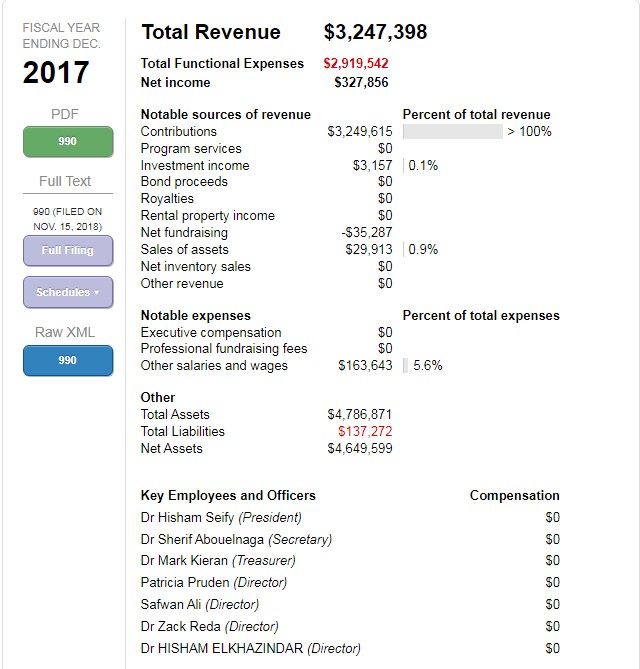This screenshot has width=640, height=669.
Task: Select Dr Sherif Abouelnaga (Secretary) entry
Action: point(236,539)
